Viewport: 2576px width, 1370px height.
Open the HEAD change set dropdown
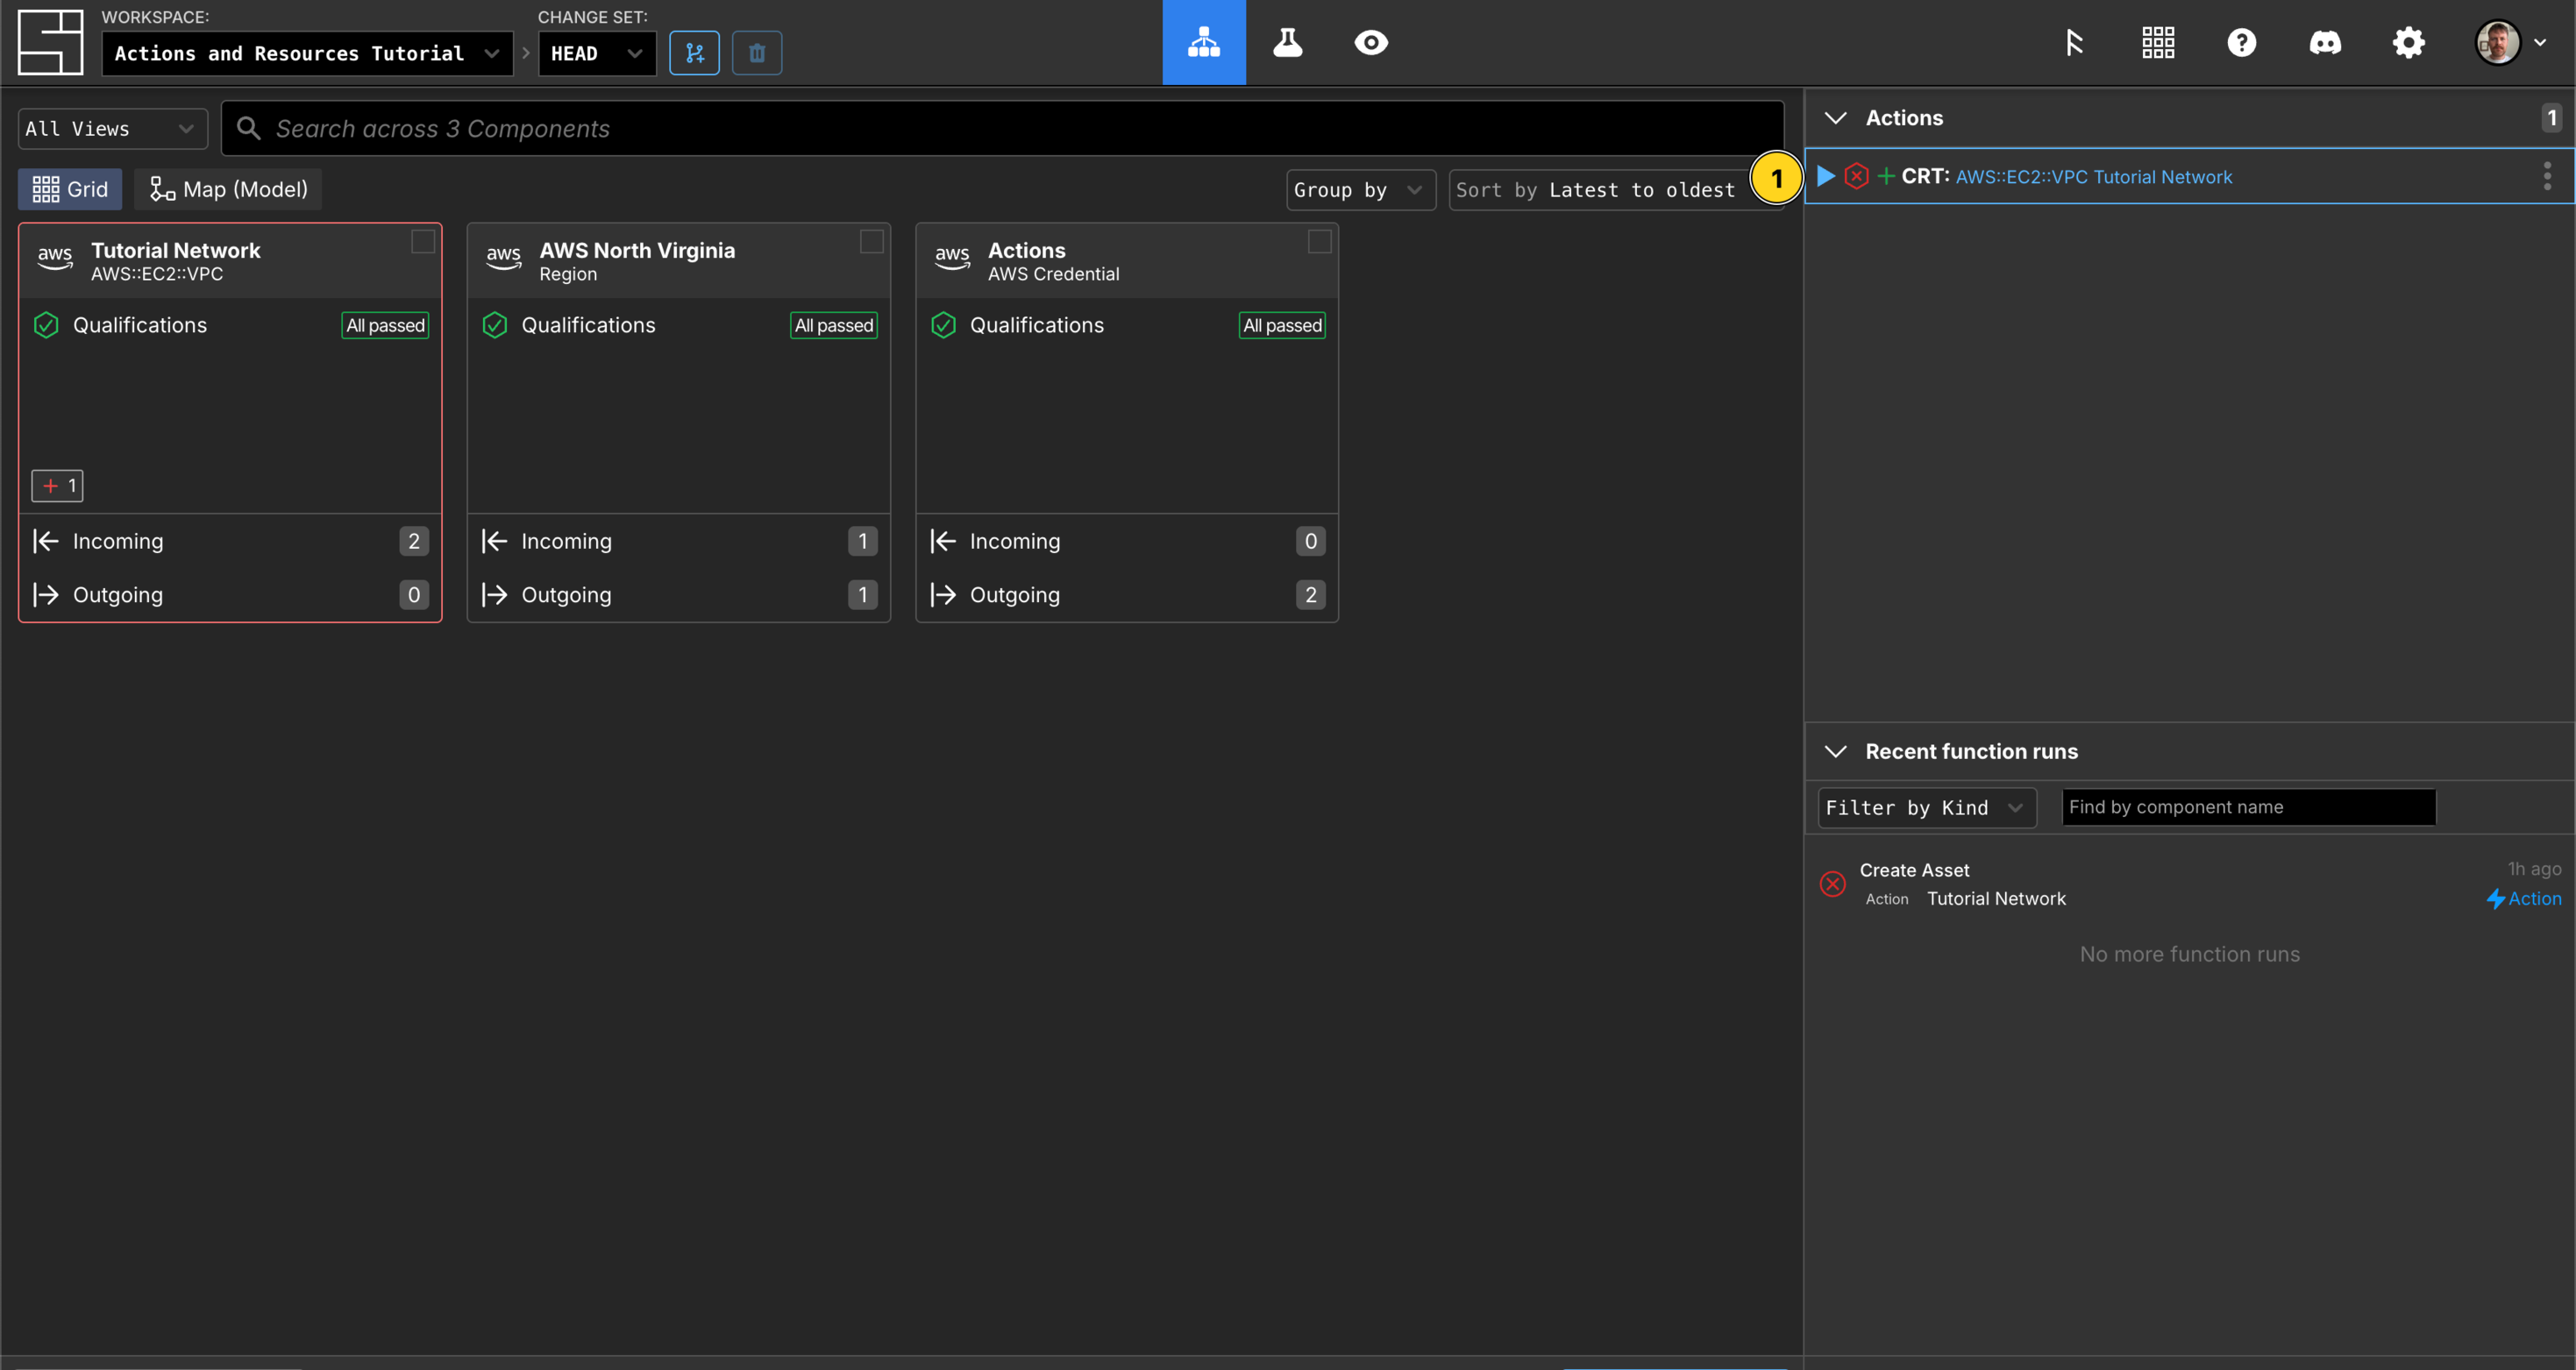click(597, 53)
